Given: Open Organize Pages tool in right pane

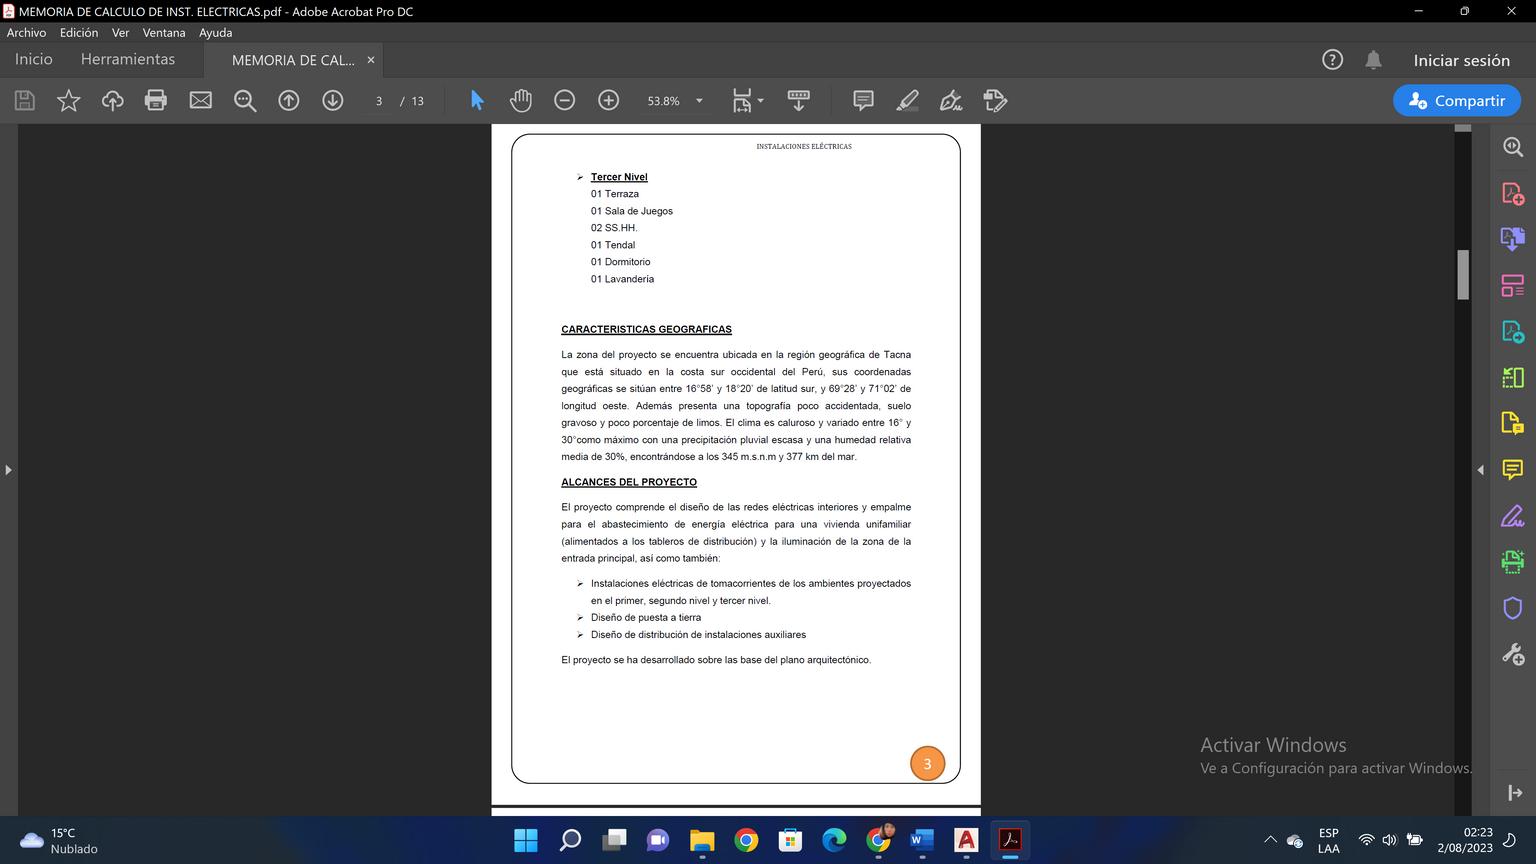Looking at the screenshot, I should [x=1513, y=285].
